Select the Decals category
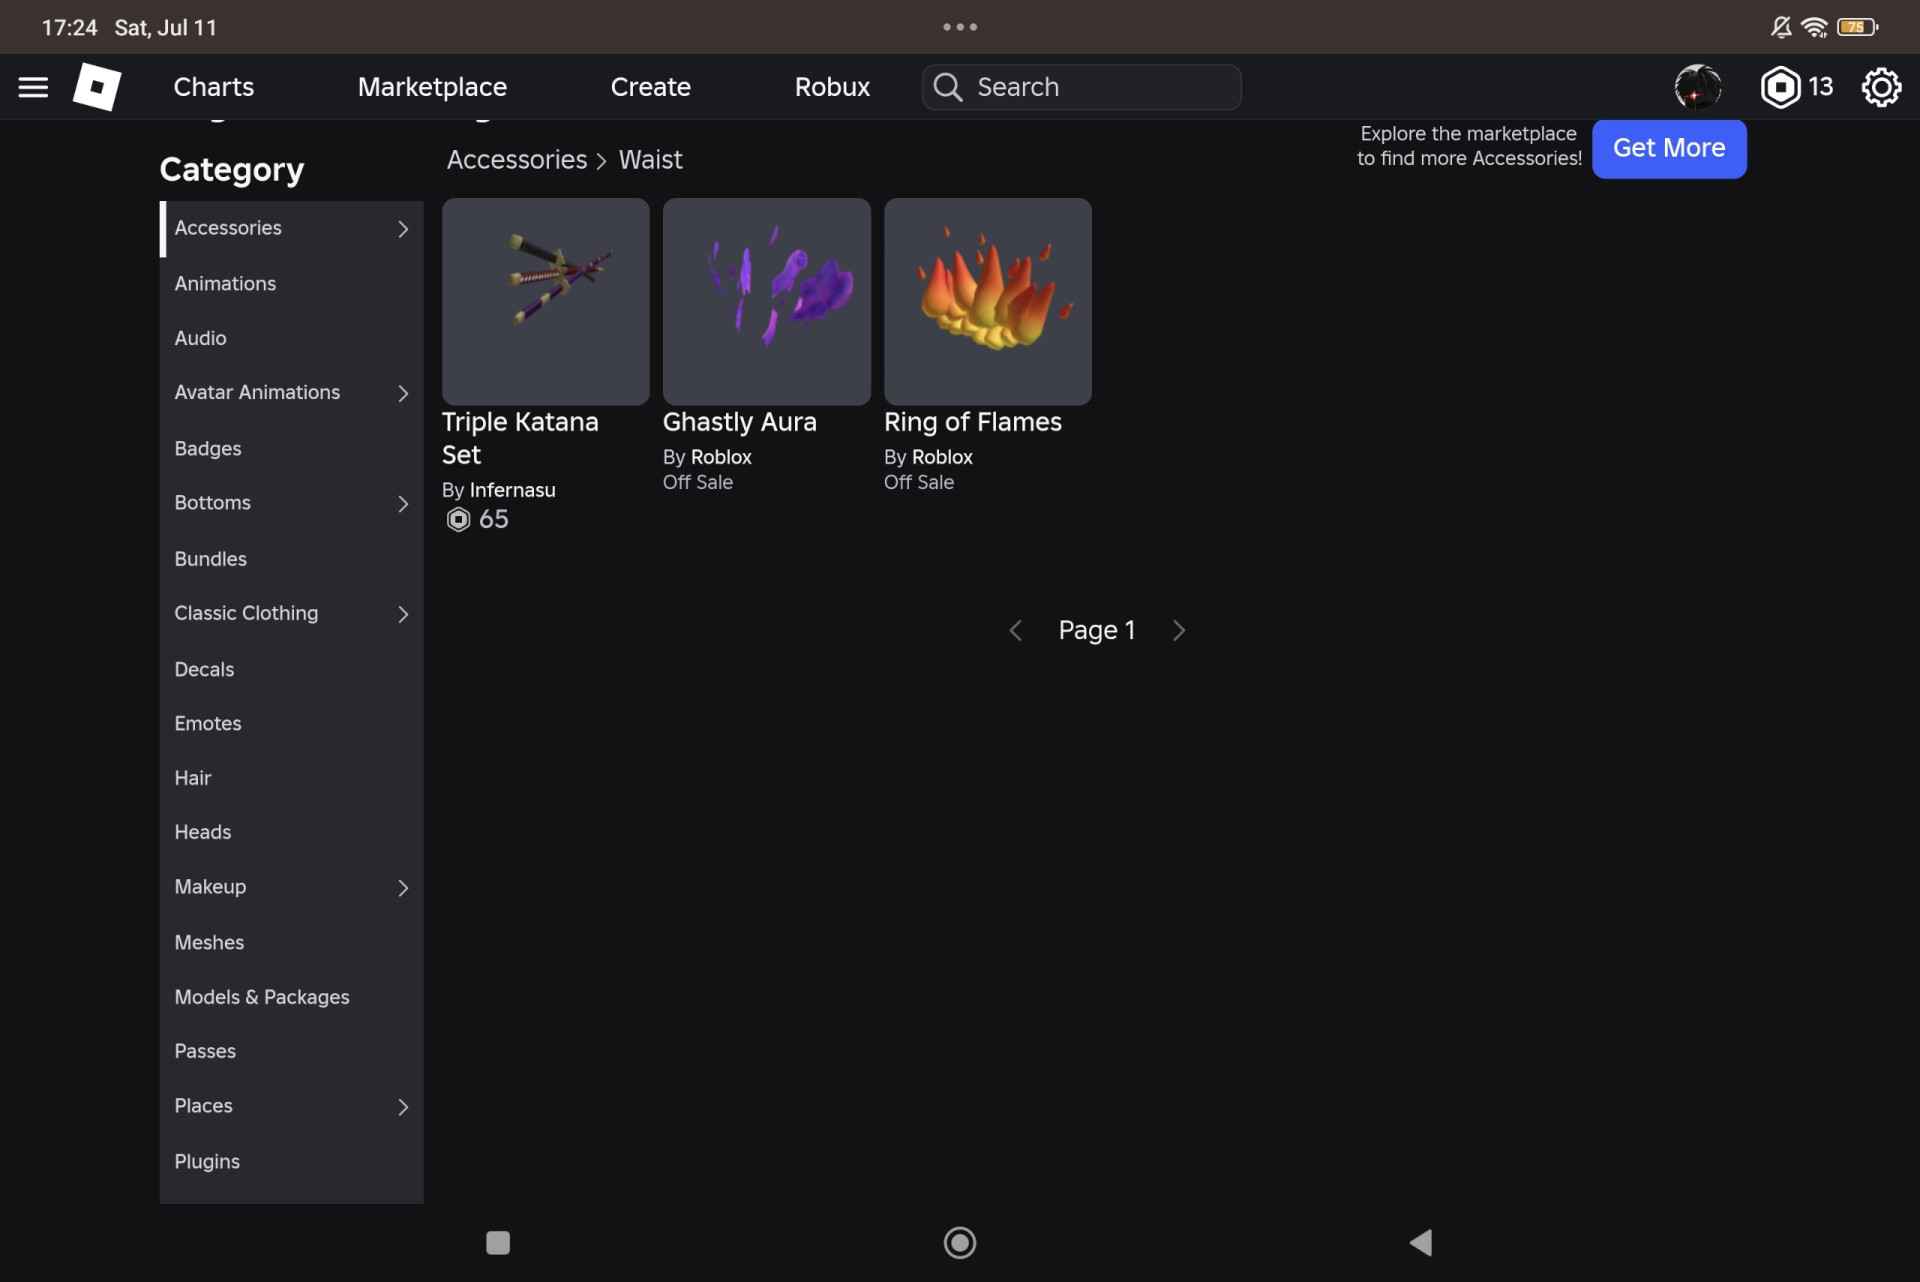The height and width of the screenshot is (1282, 1920). 291,669
